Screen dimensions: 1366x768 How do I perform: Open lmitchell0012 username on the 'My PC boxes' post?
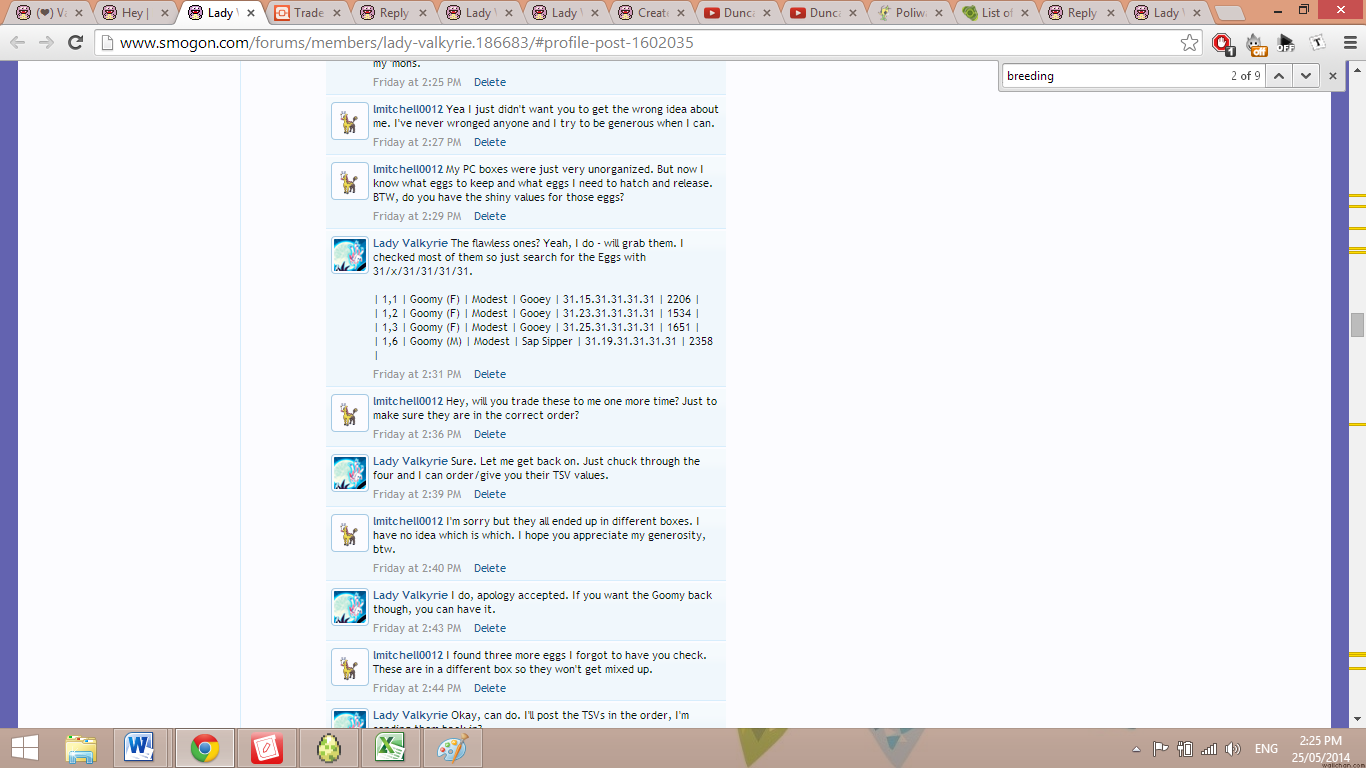point(407,169)
